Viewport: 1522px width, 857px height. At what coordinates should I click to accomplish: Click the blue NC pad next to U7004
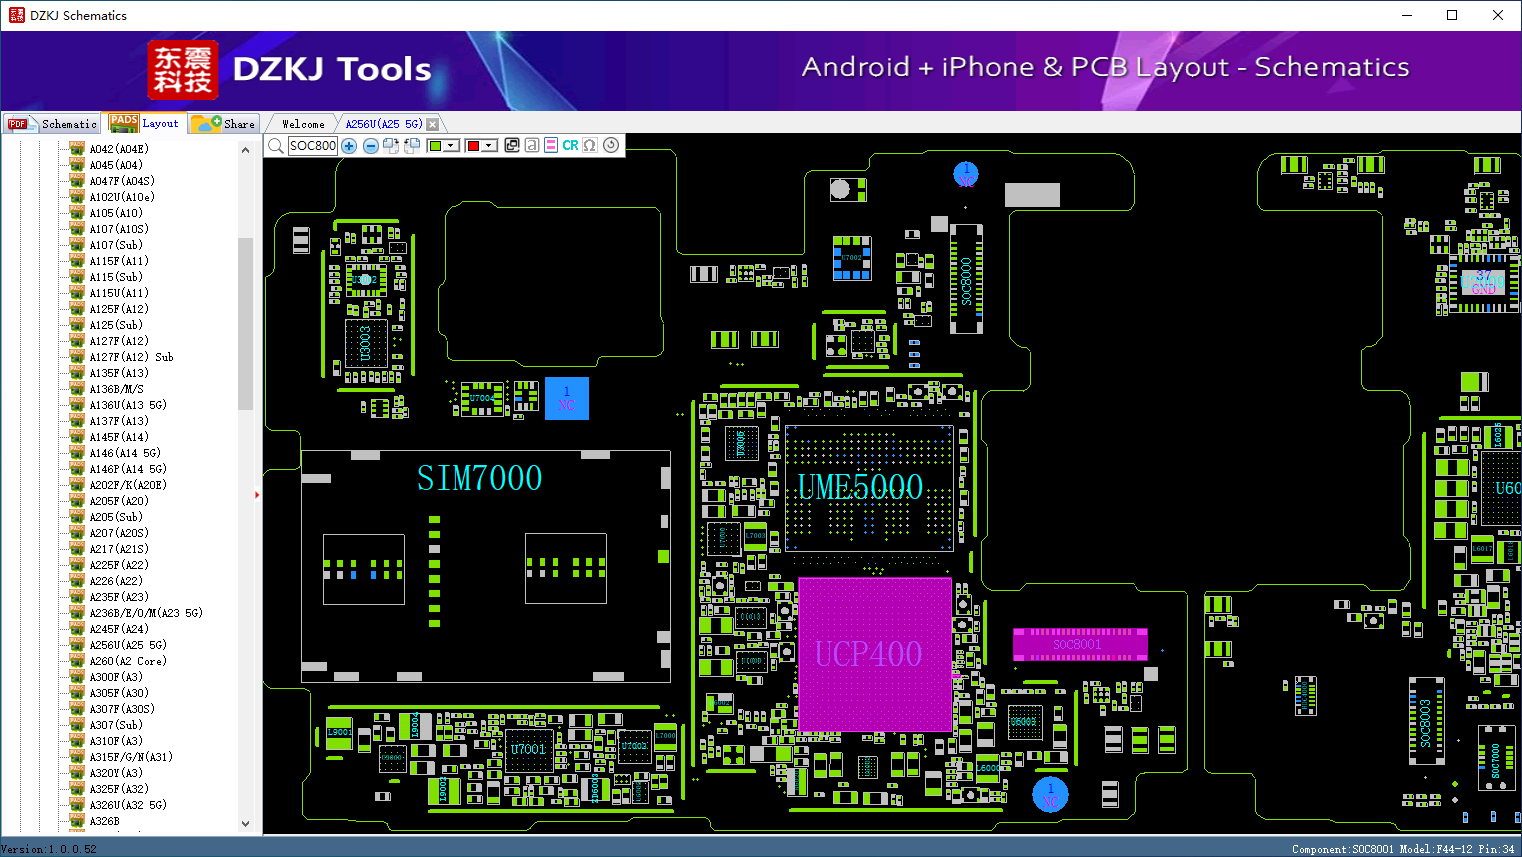pyautogui.click(x=567, y=398)
